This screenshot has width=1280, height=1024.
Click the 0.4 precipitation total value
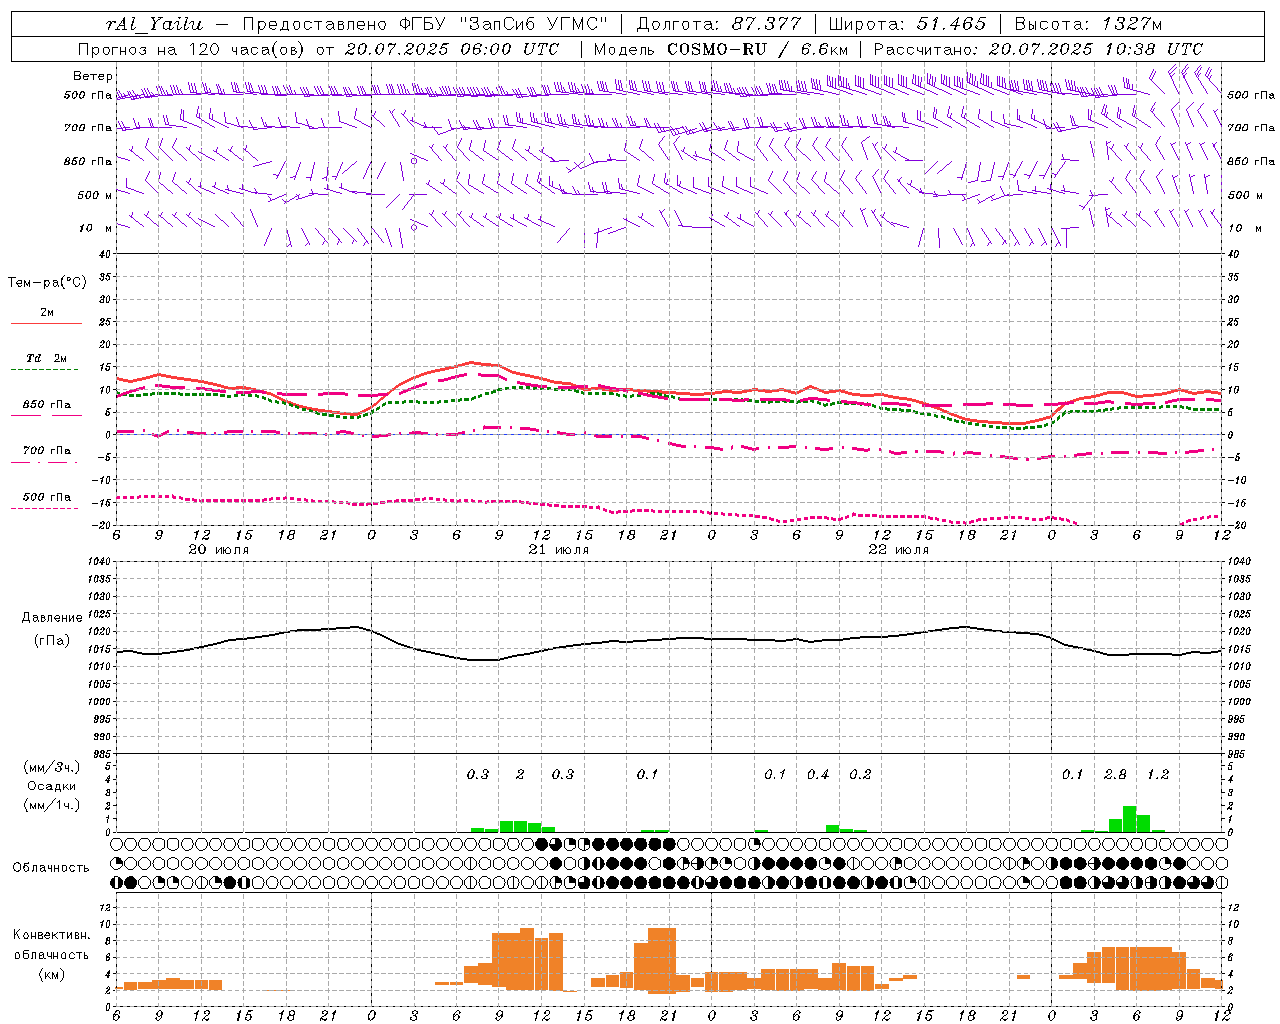818,775
